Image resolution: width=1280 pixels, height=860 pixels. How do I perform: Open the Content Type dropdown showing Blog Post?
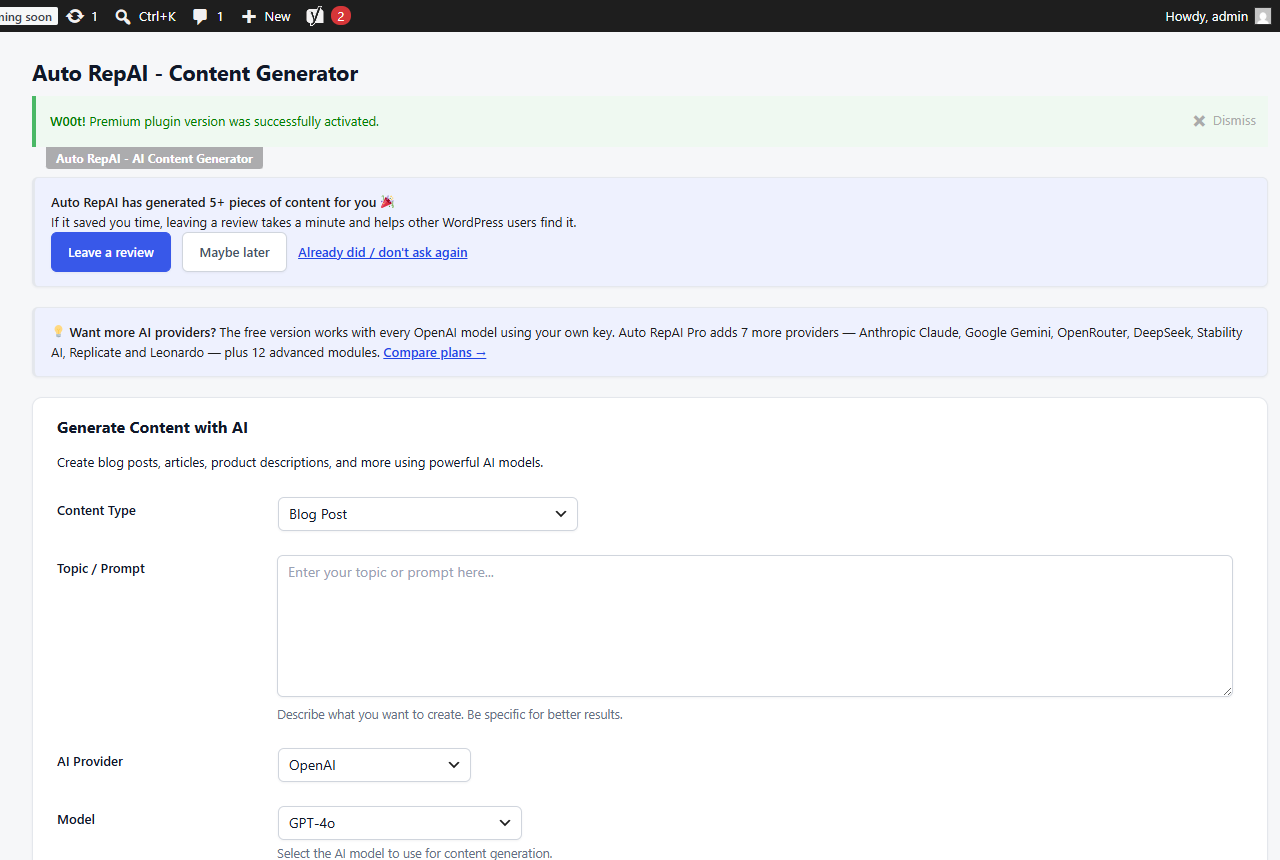pos(428,514)
